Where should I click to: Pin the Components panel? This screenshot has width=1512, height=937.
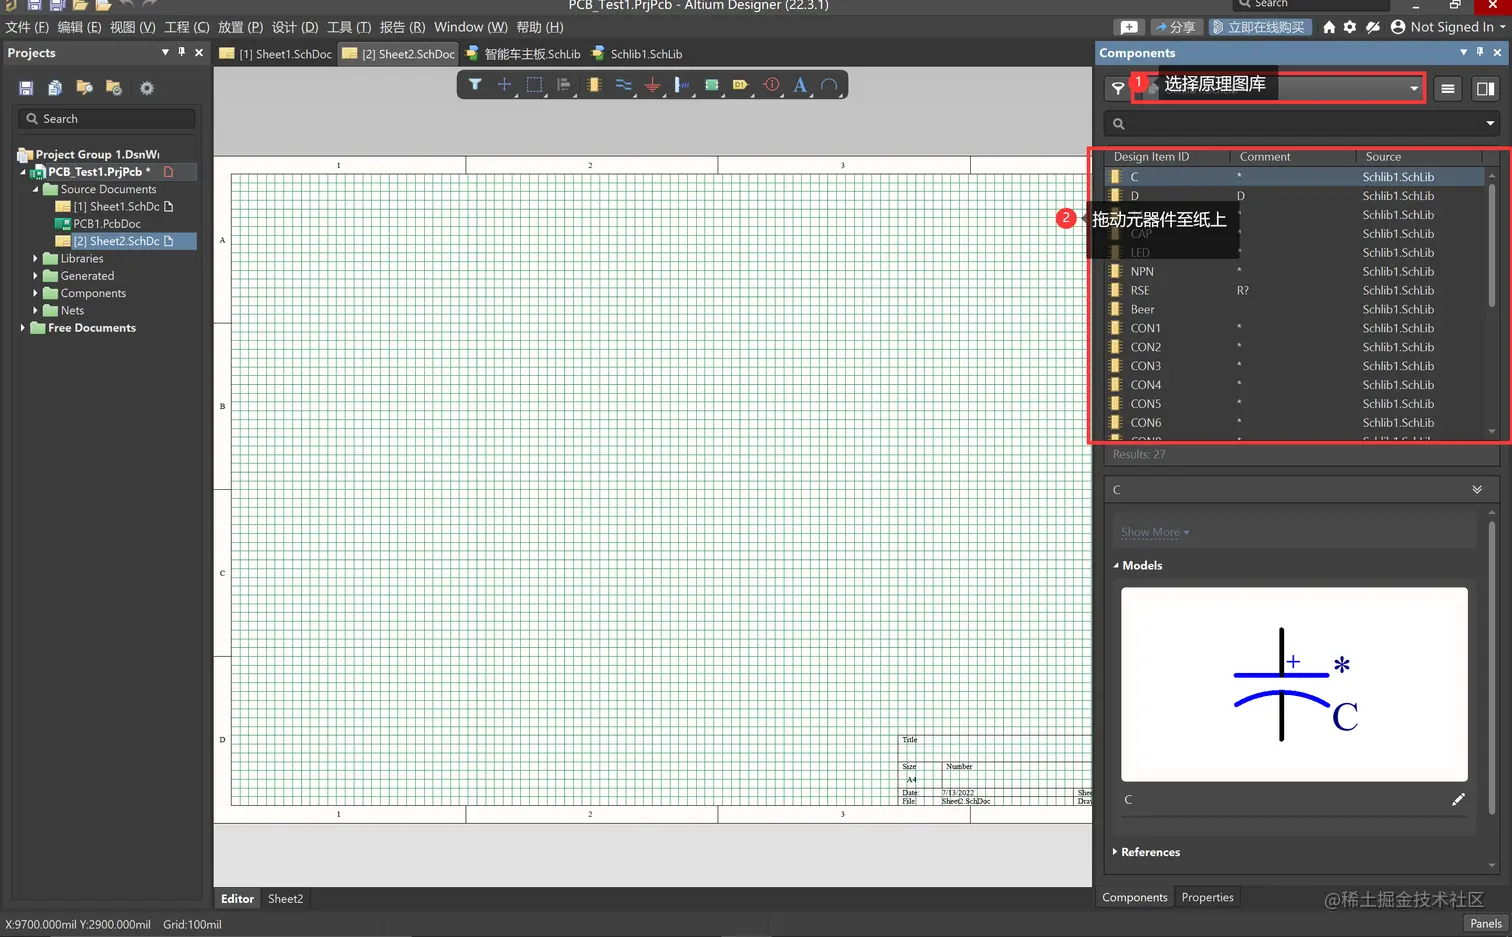click(x=1480, y=52)
